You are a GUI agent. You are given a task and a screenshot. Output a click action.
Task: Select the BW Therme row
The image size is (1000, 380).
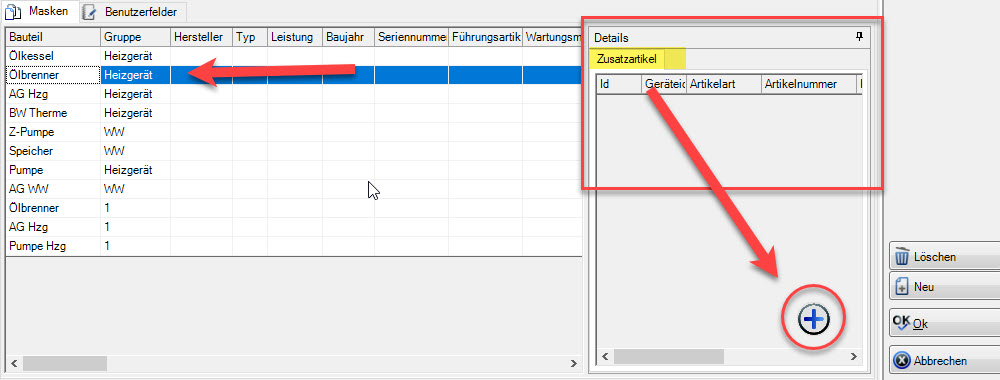pos(293,113)
